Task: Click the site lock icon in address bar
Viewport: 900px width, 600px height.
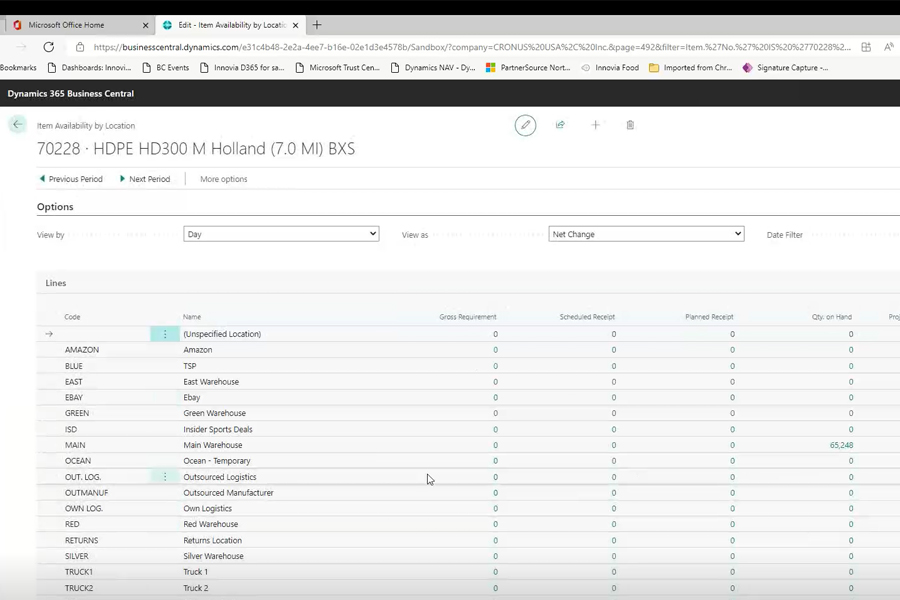Action: (80, 47)
